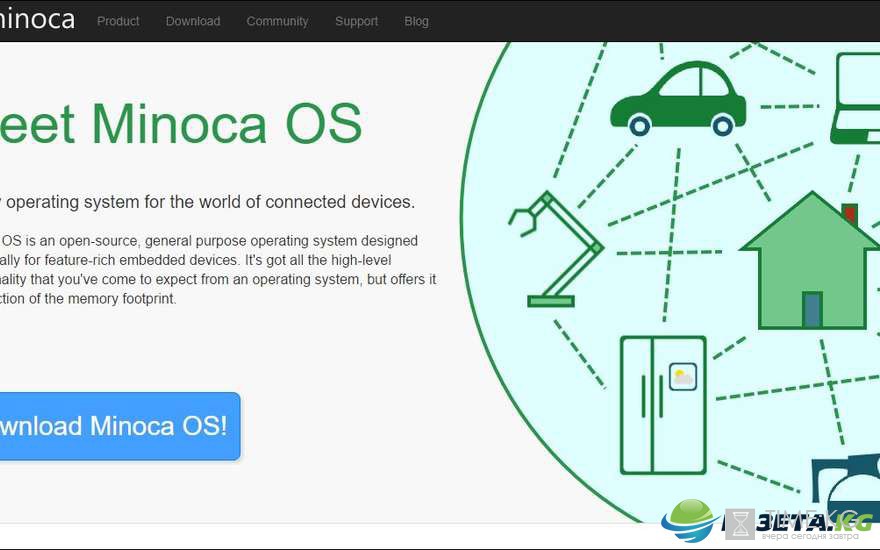Open the Support nav link

tap(356, 21)
